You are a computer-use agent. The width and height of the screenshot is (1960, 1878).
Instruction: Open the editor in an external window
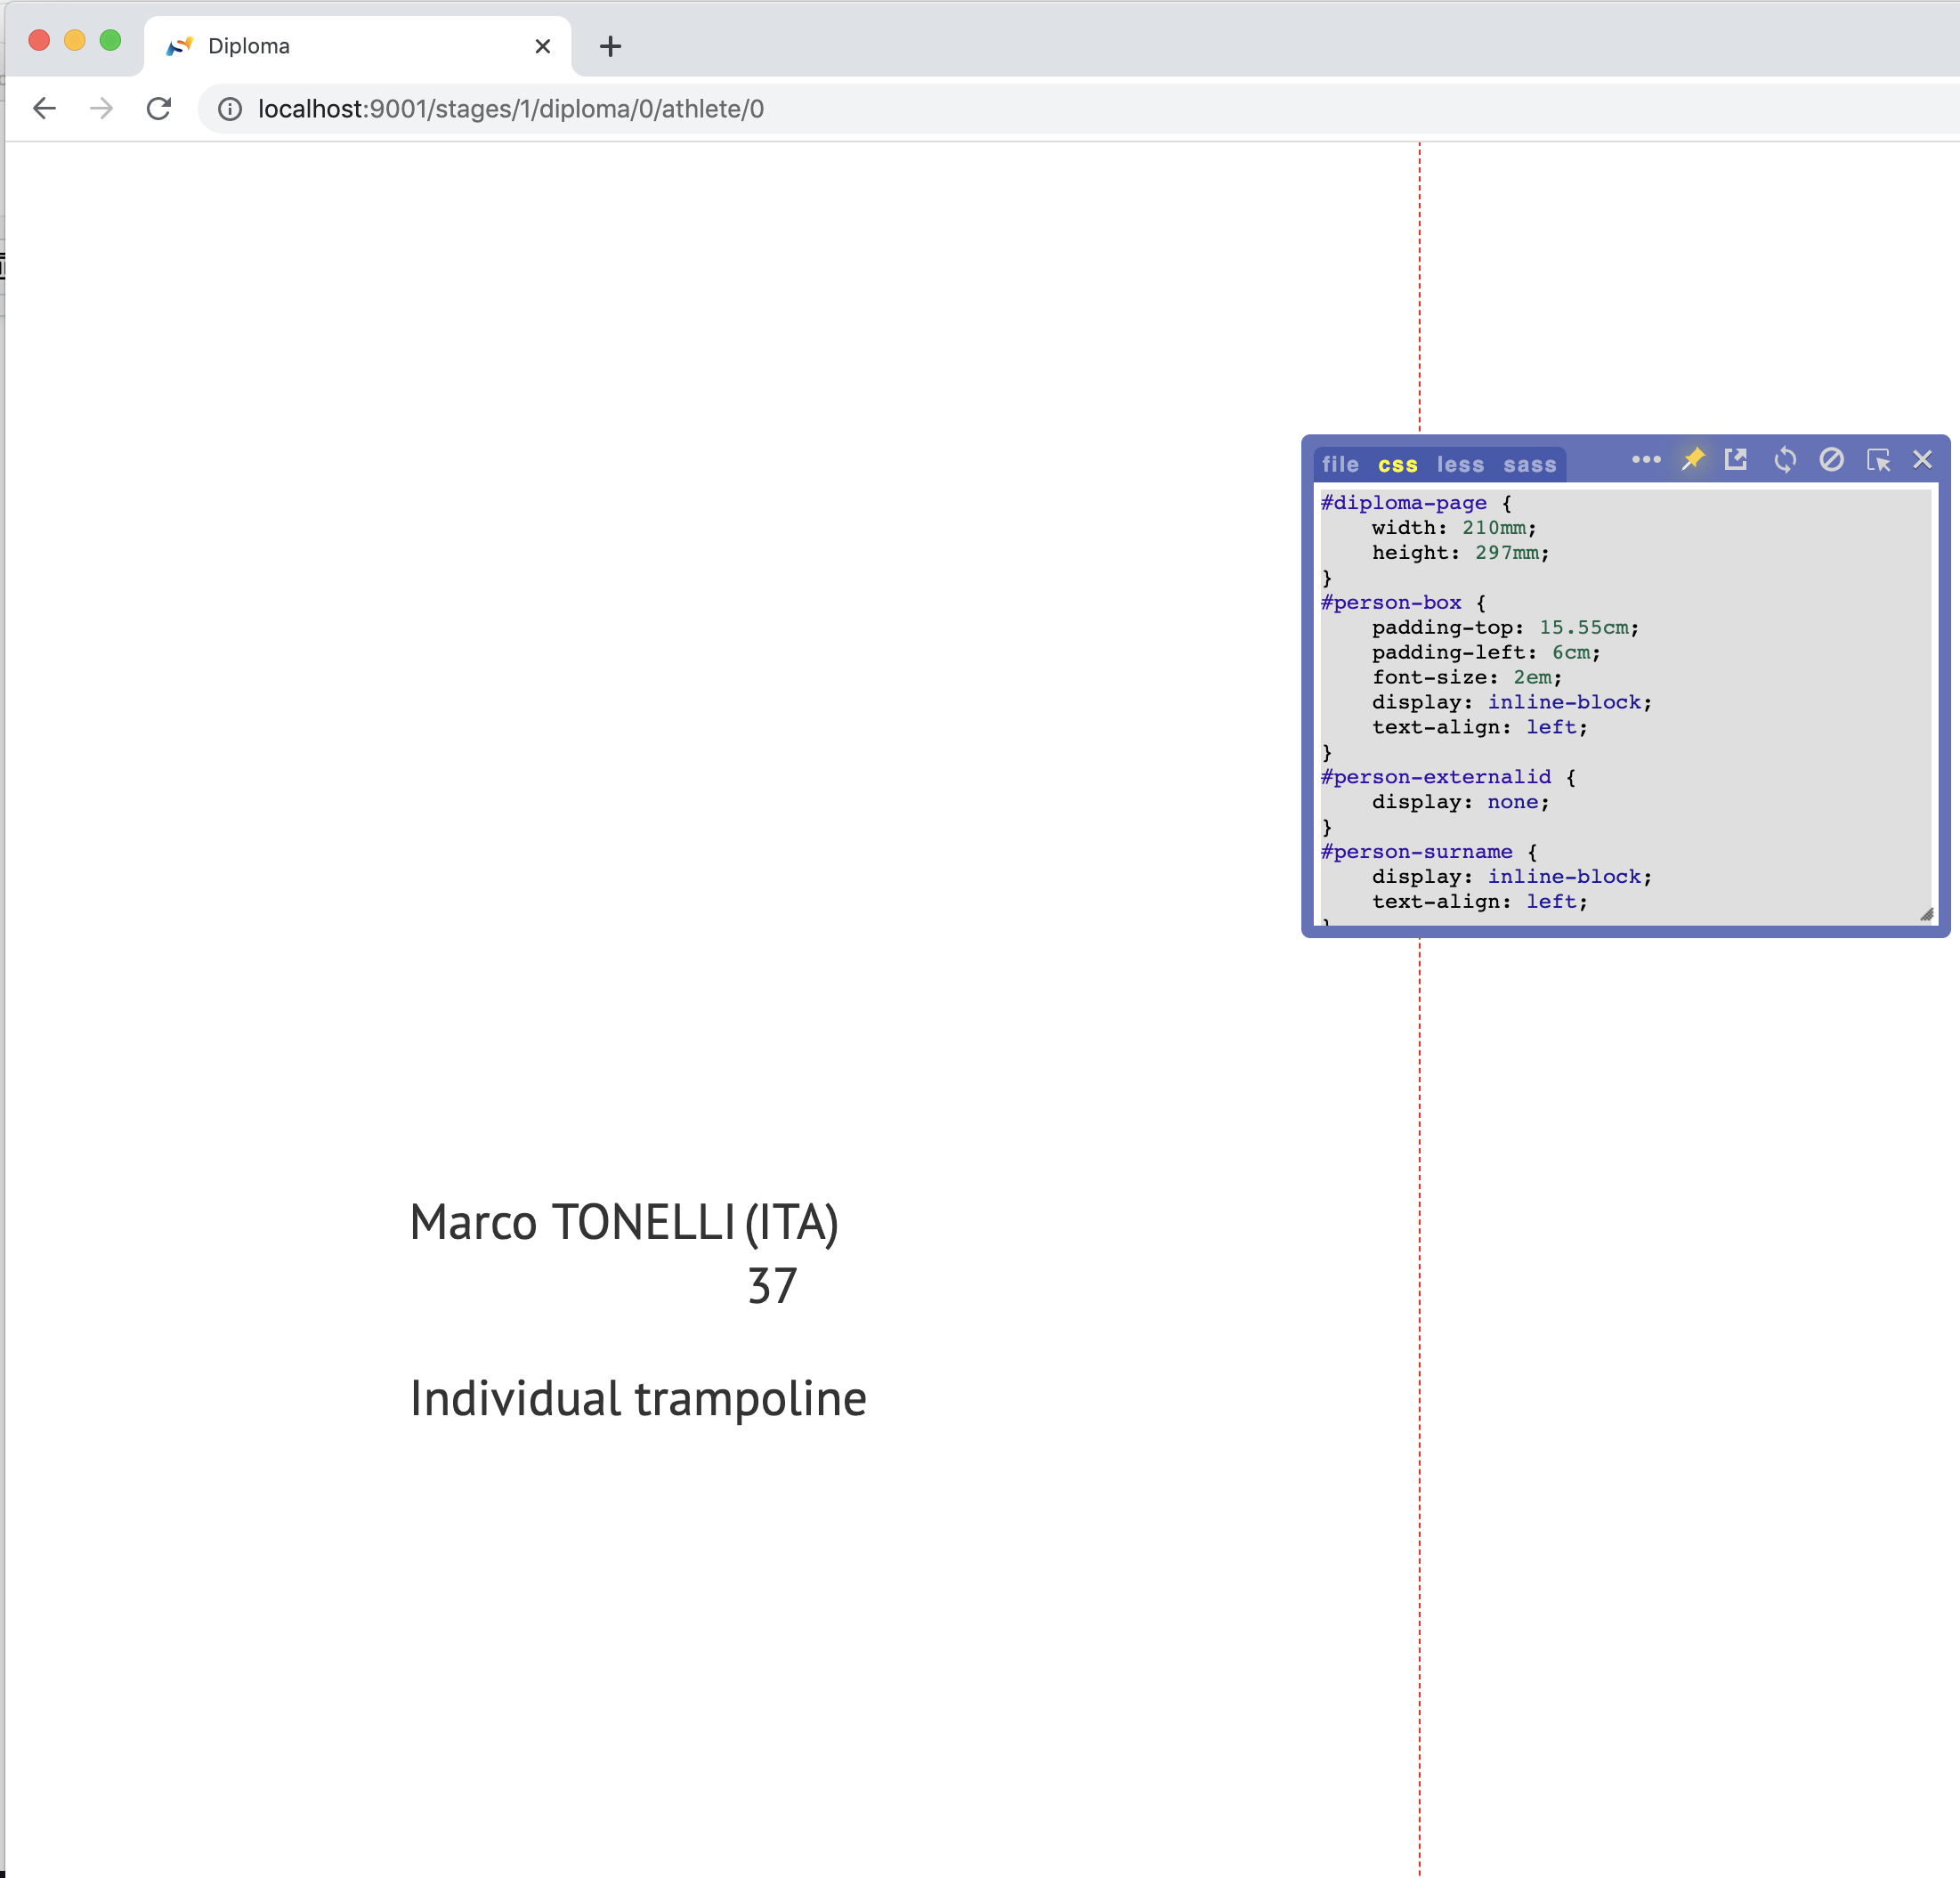point(1736,459)
